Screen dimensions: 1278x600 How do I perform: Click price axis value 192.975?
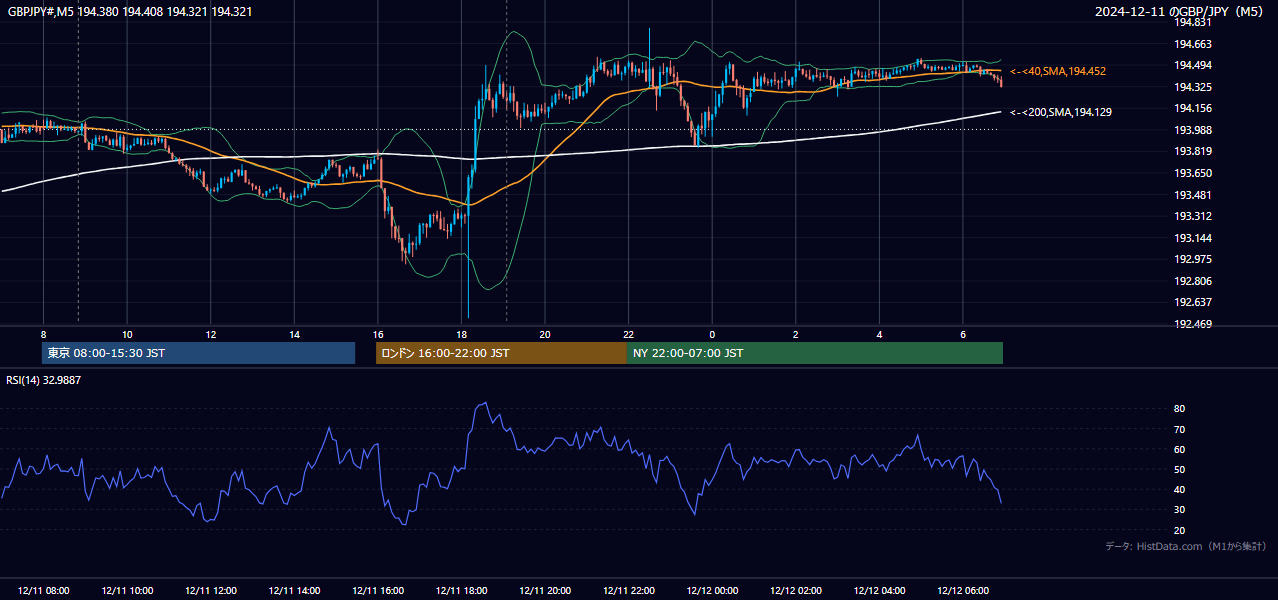1192,259
